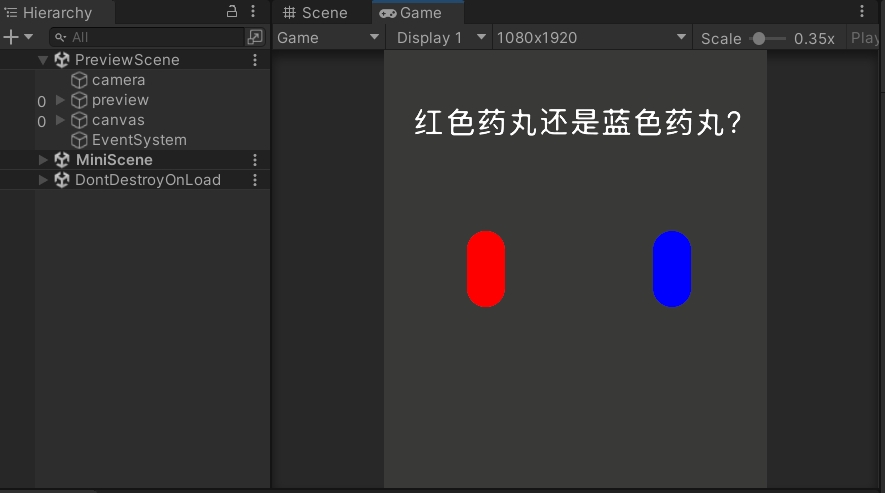The height and width of the screenshot is (493, 885).
Task: Open the Game view mode dropdown
Action: pos(328,38)
